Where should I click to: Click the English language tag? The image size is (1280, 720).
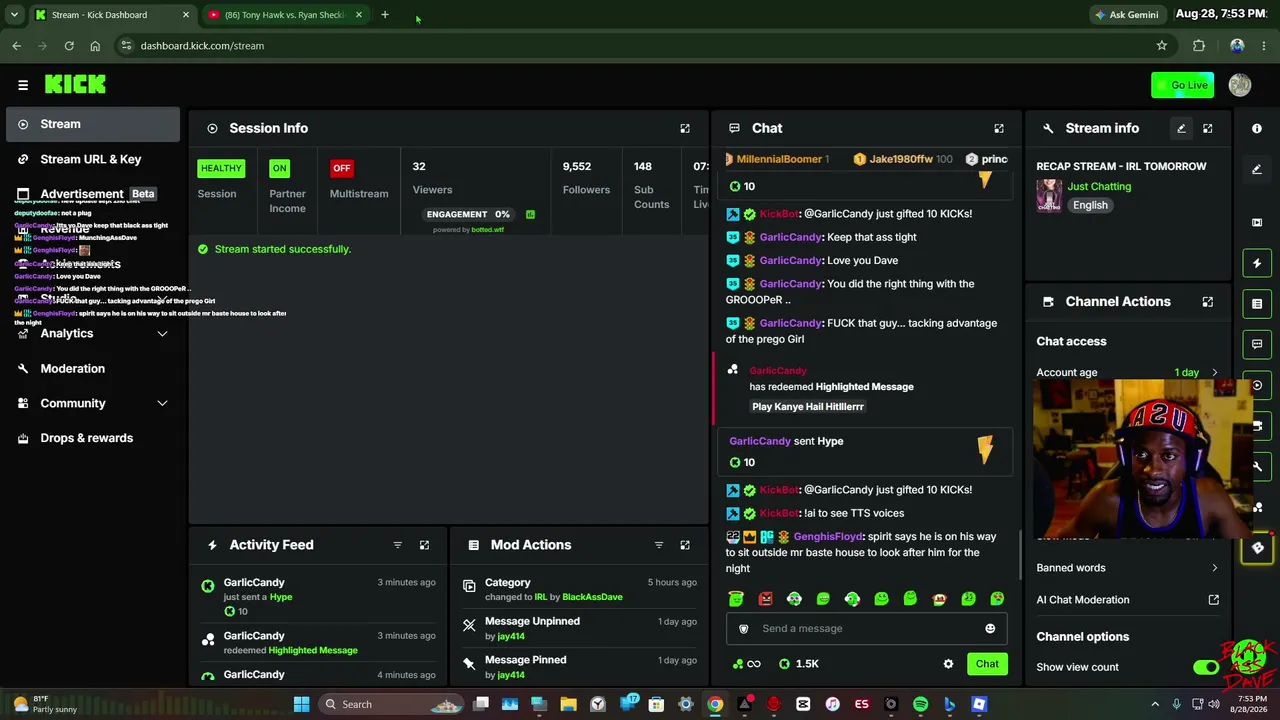(1090, 205)
